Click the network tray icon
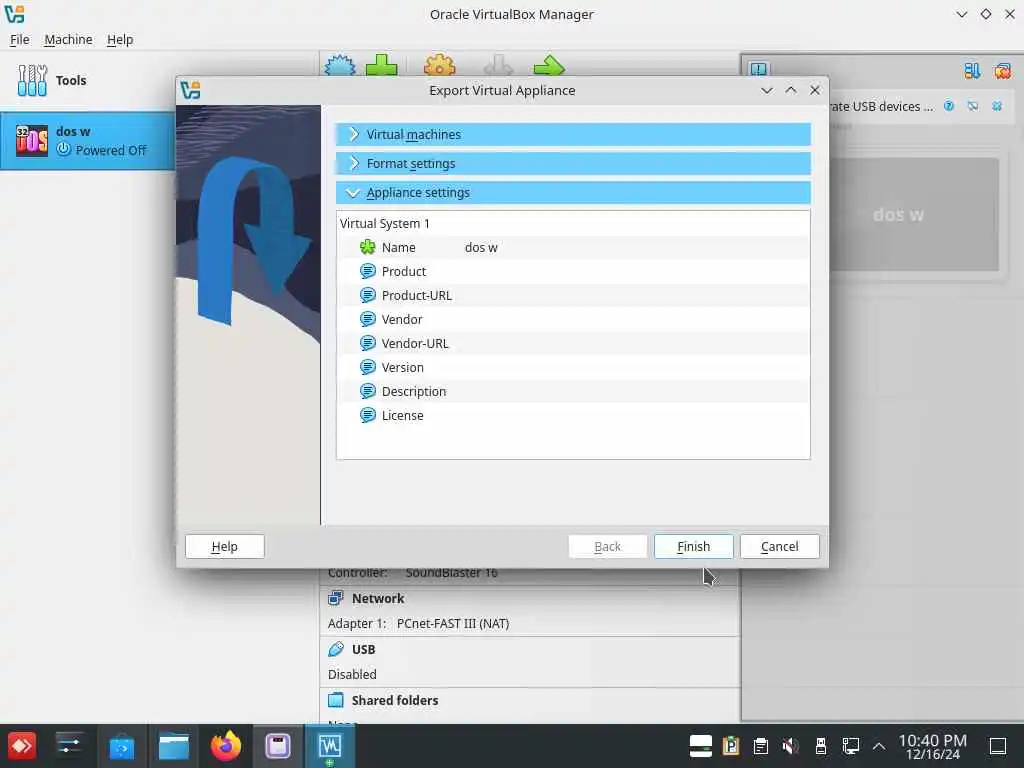Viewport: 1024px width, 768px height. point(851,745)
